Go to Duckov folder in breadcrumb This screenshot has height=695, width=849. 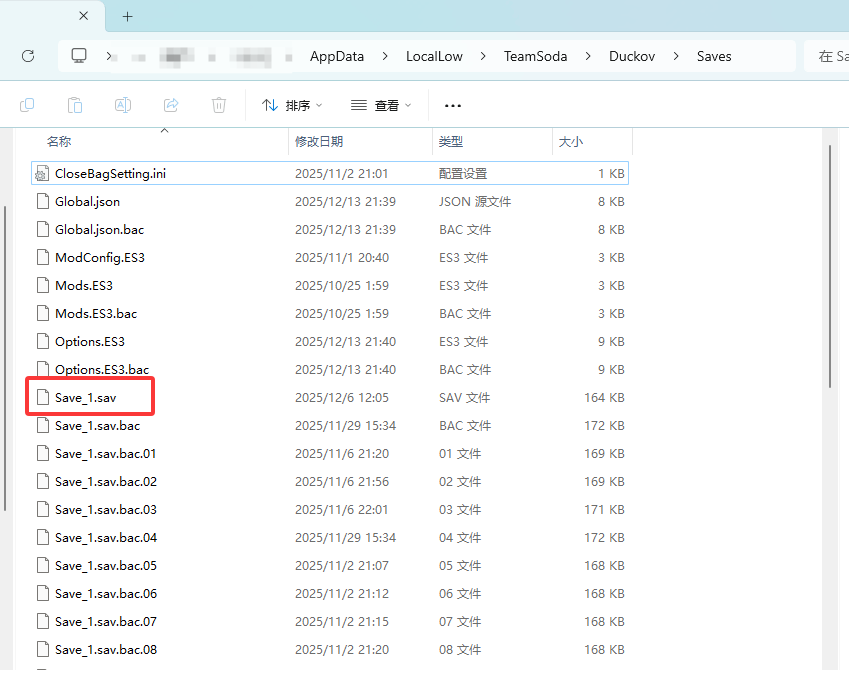632,56
